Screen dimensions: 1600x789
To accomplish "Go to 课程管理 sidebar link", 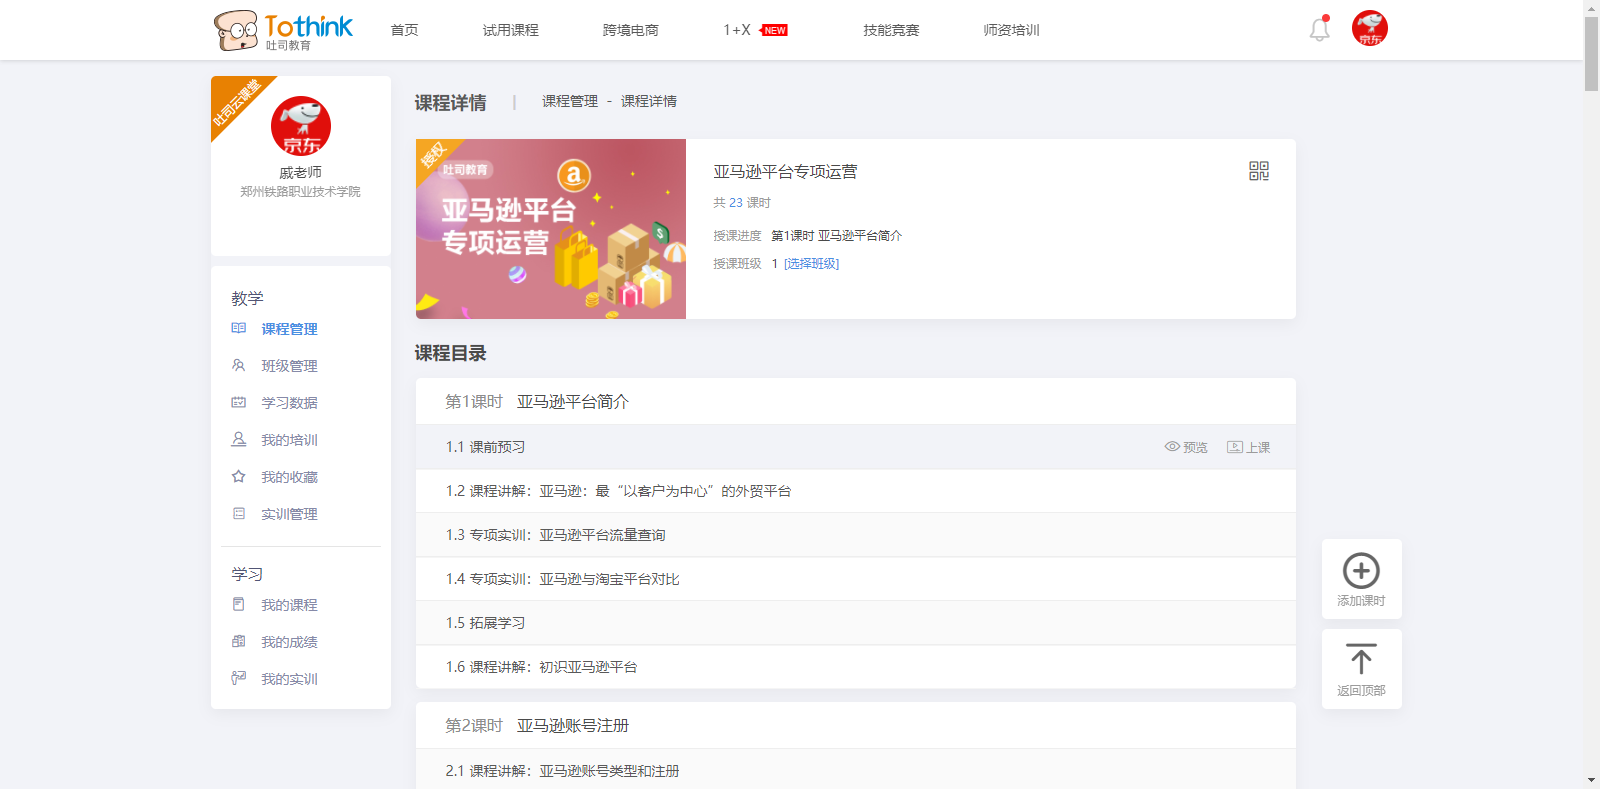I will point(290,329).
